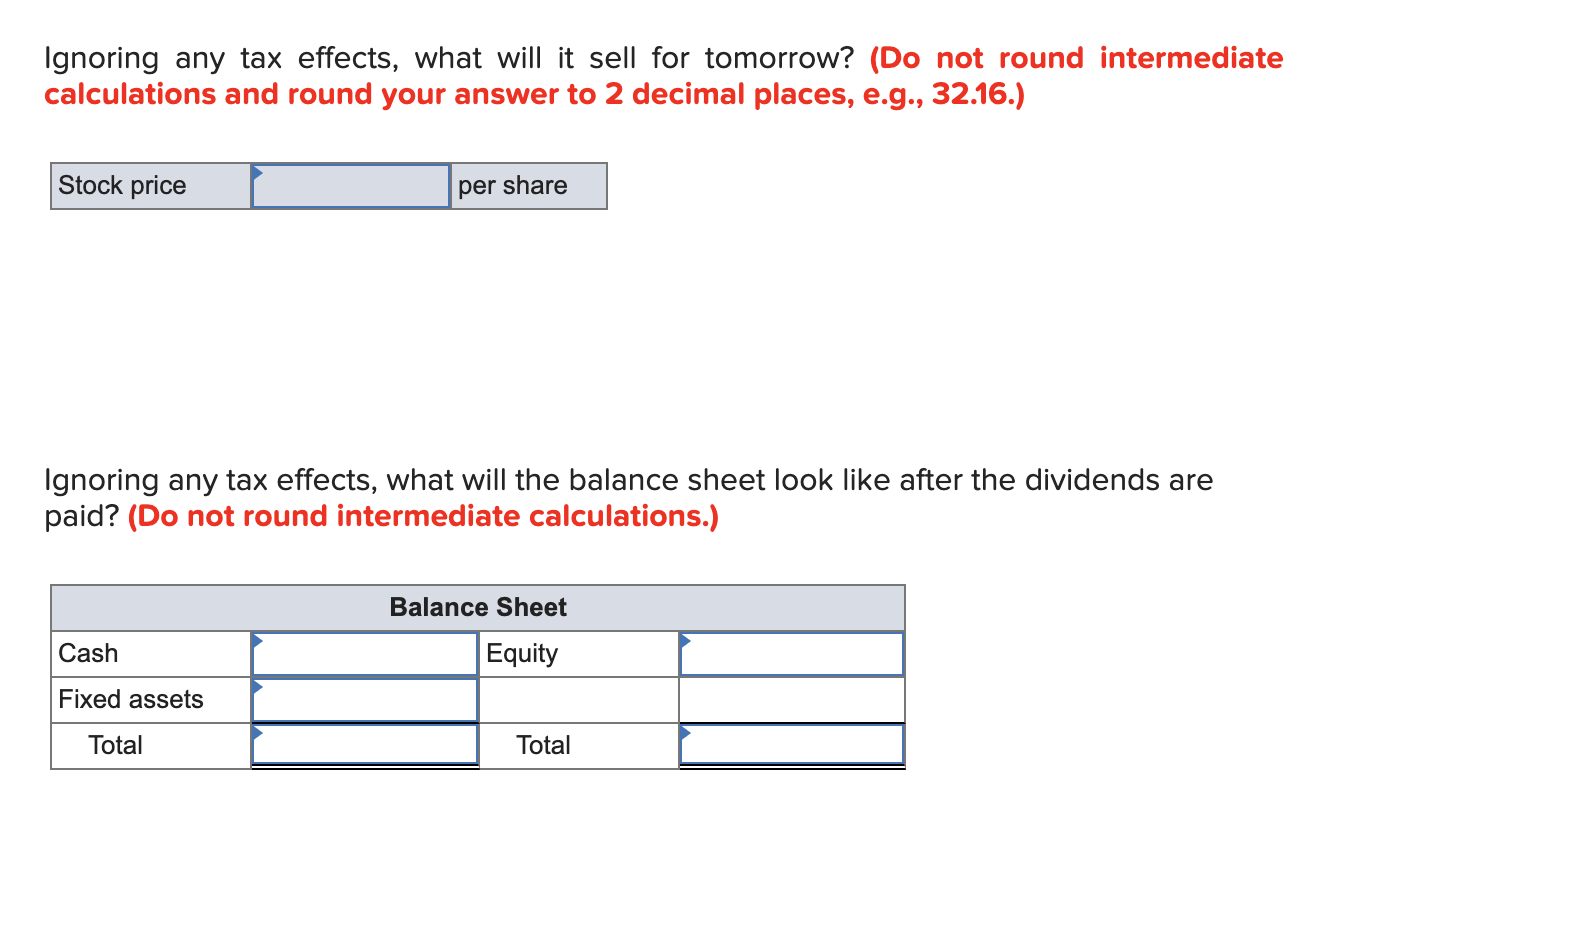Click the Stock price label cell
The width and height of the screenshot is (1580, 938).
point(148,186)
